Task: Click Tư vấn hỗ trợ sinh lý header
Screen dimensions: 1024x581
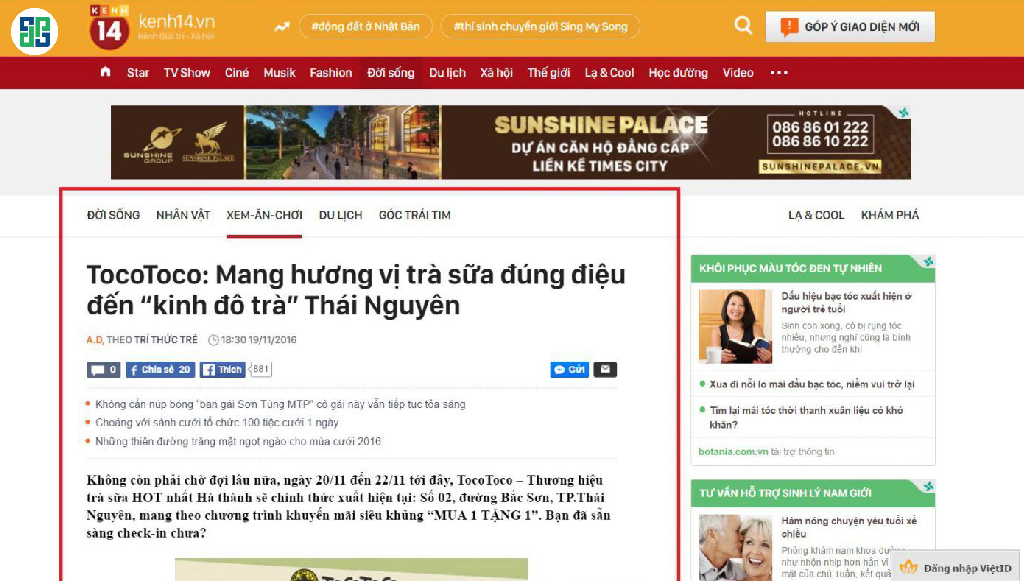Action: point(785,493)
